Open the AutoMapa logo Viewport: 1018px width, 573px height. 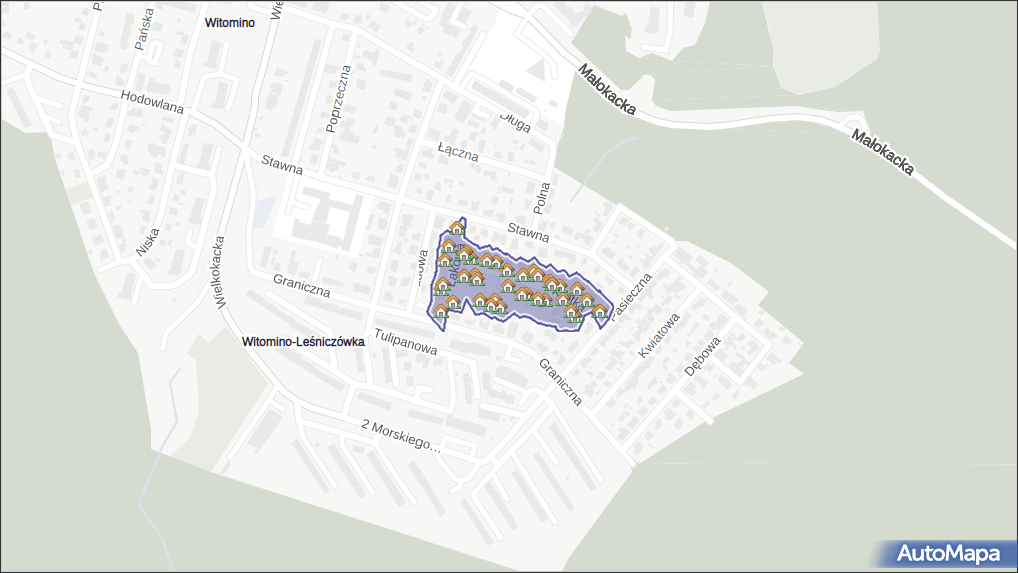[x=948, y=553]
